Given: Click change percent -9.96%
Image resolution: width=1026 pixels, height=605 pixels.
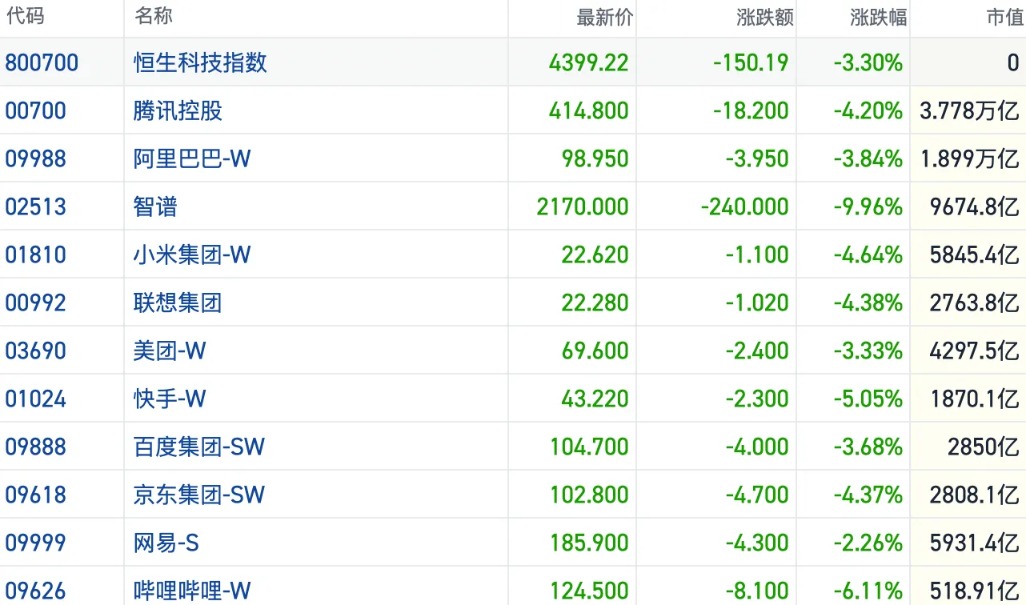Looking at the screenshot, I should click(868, 207).
